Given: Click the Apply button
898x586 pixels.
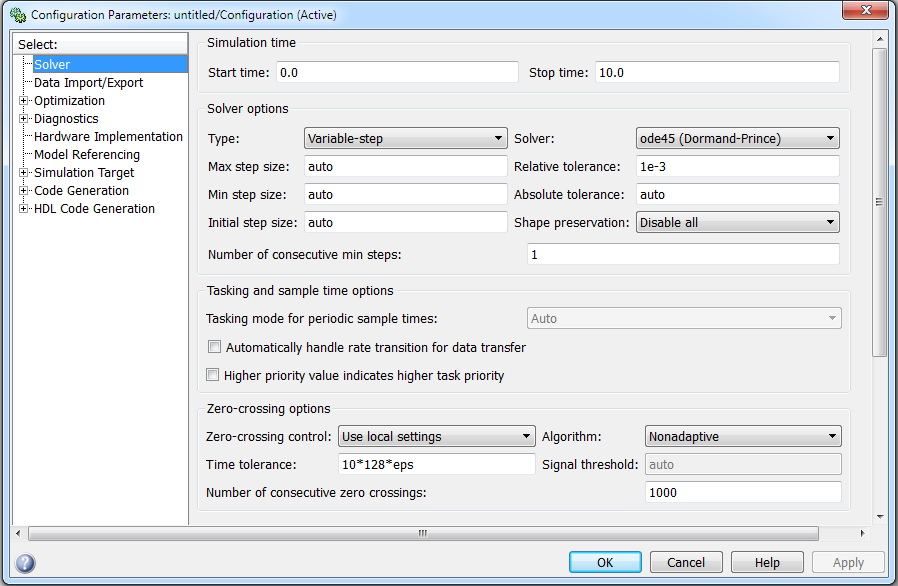Looking at the screenshot, I should (x=848, y=563).
